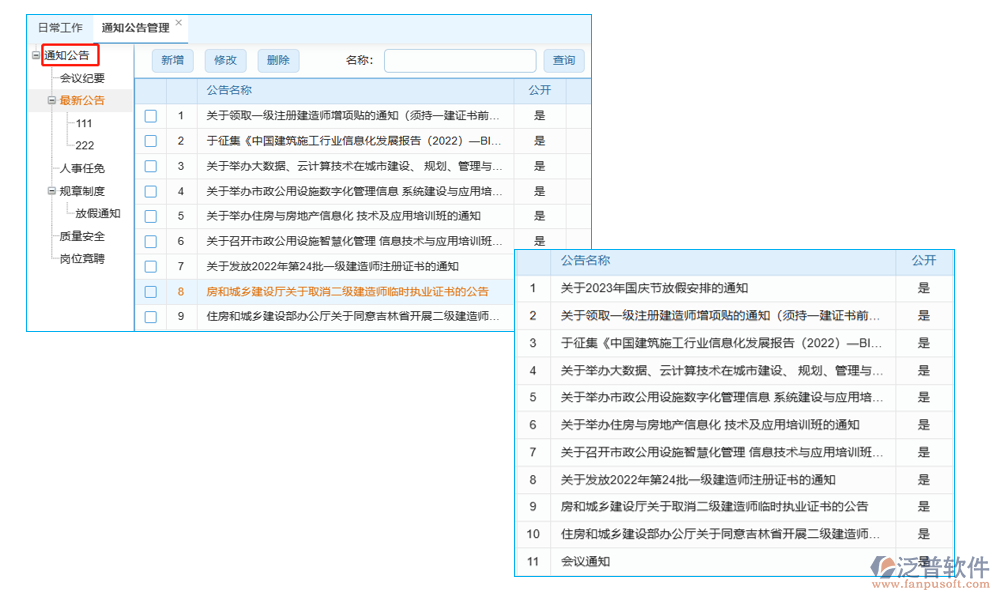Screen dimensions: 1000x600
Task: Click the 查询 search button
Action: pos(564,60)
